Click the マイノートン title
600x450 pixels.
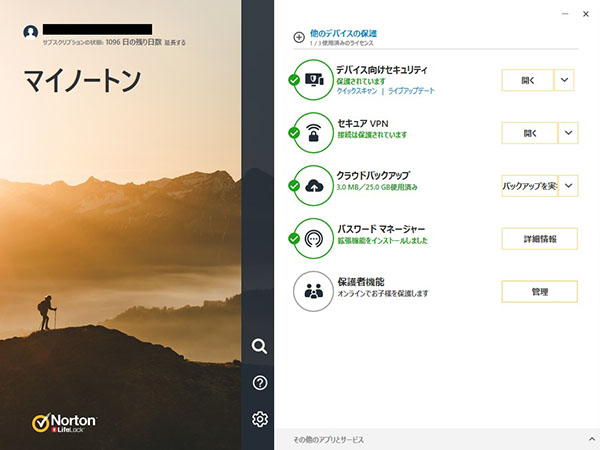pos(83,81)
